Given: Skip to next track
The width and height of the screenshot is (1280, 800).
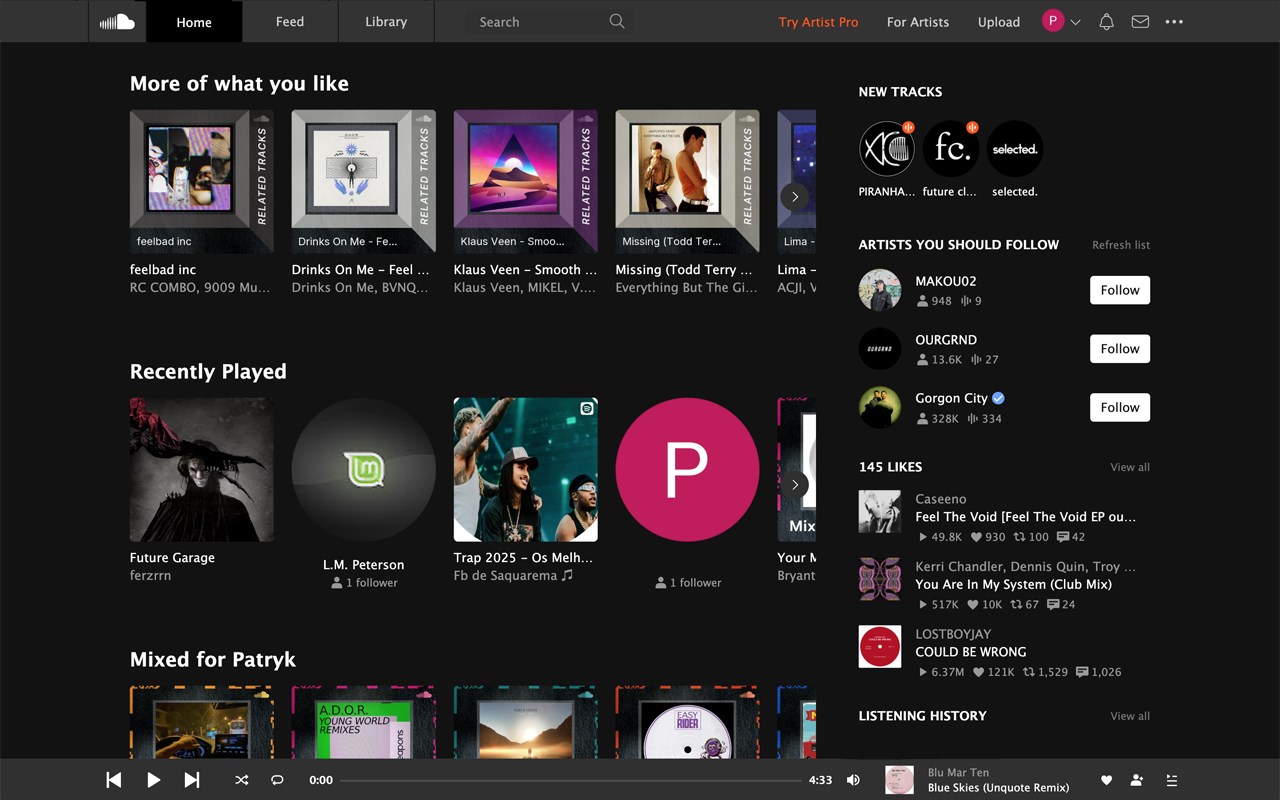Looking at the screenshot, I should point(192,780).
